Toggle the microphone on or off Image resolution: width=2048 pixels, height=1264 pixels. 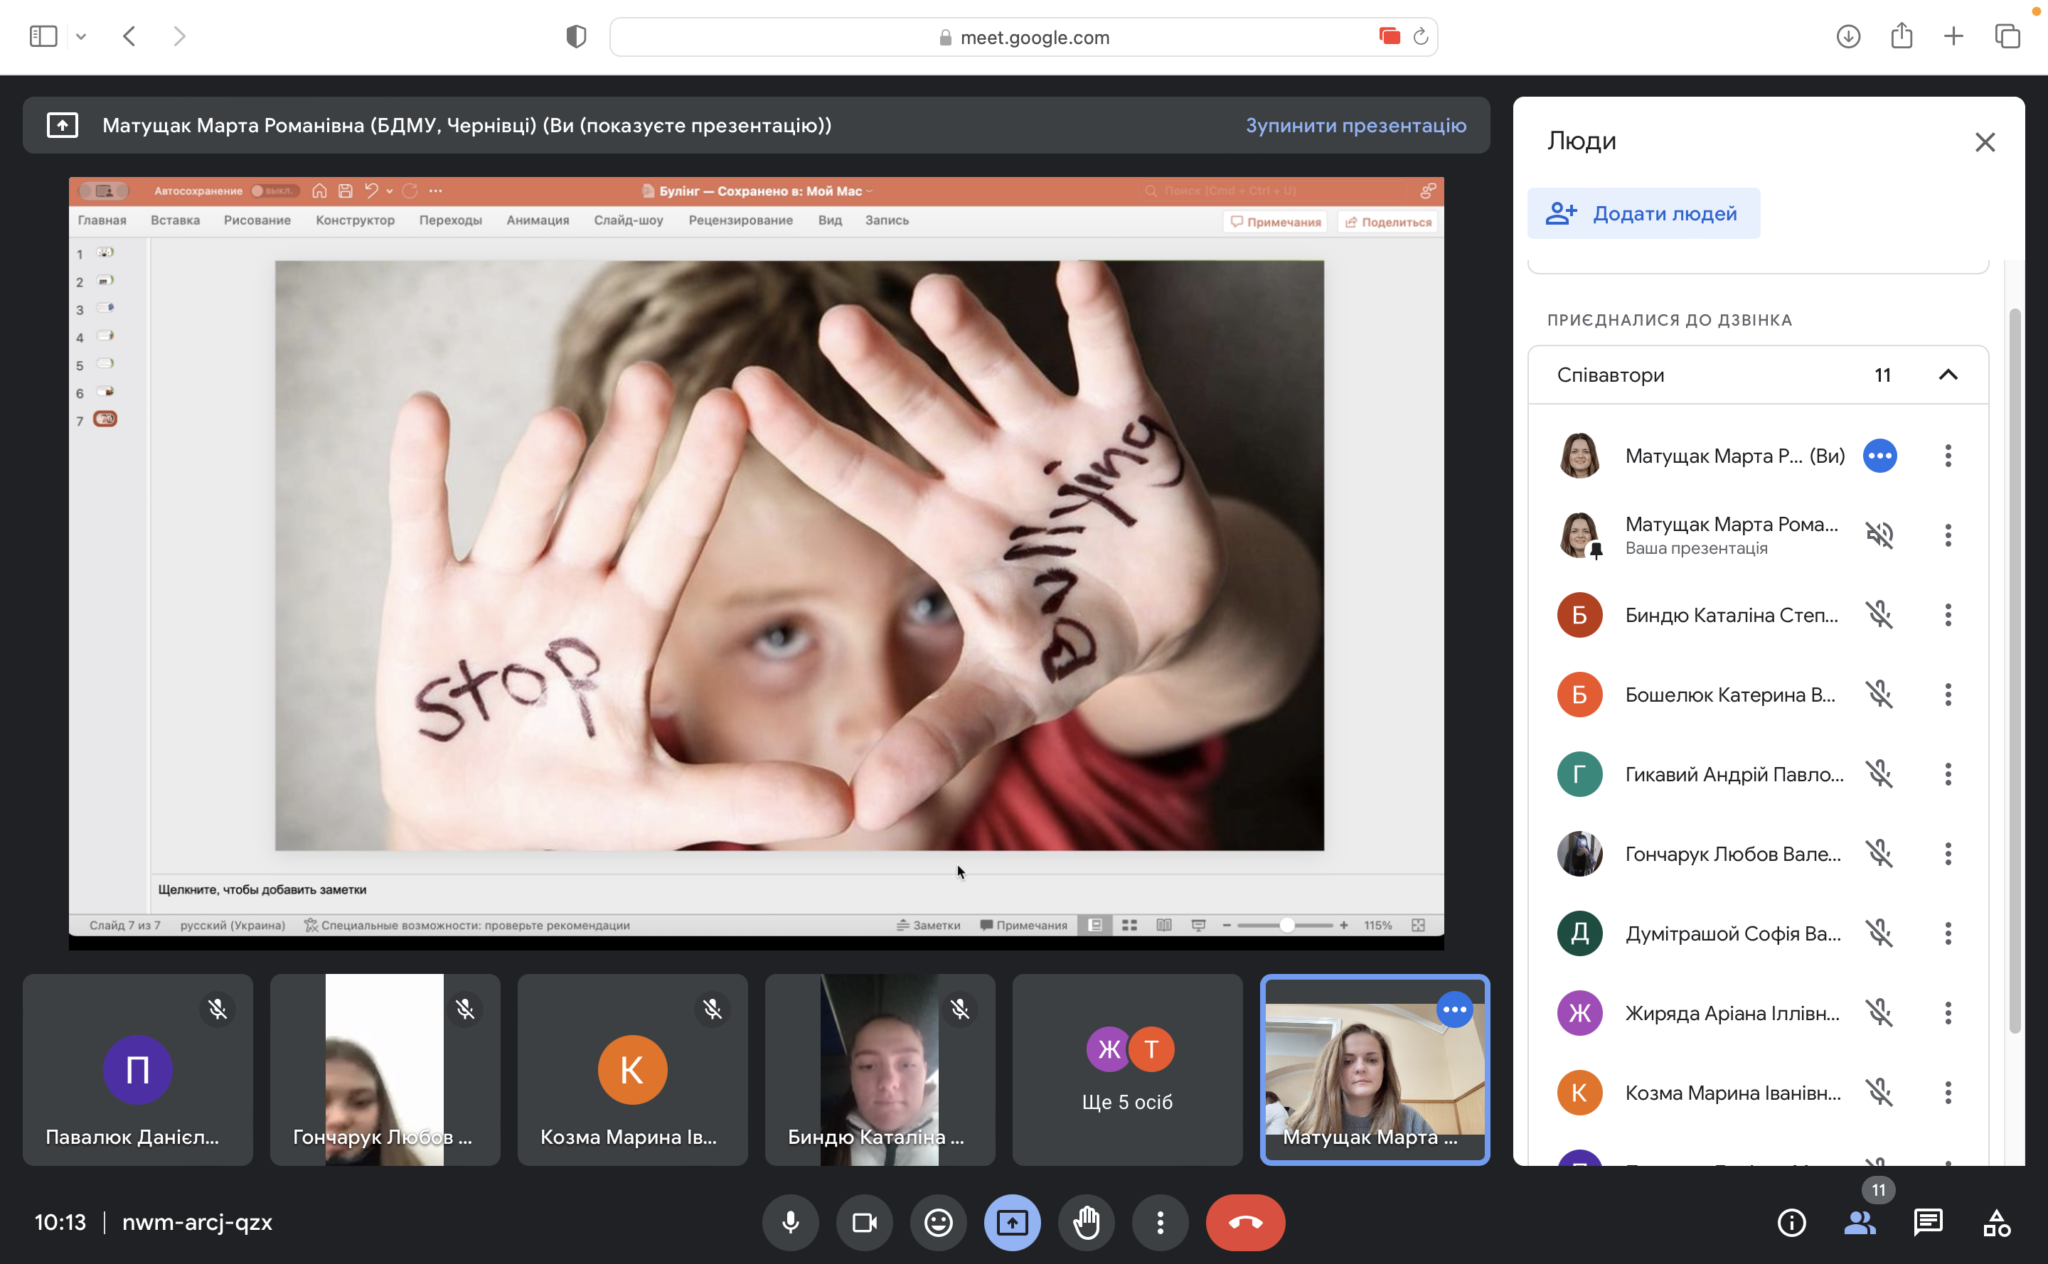790,1222
